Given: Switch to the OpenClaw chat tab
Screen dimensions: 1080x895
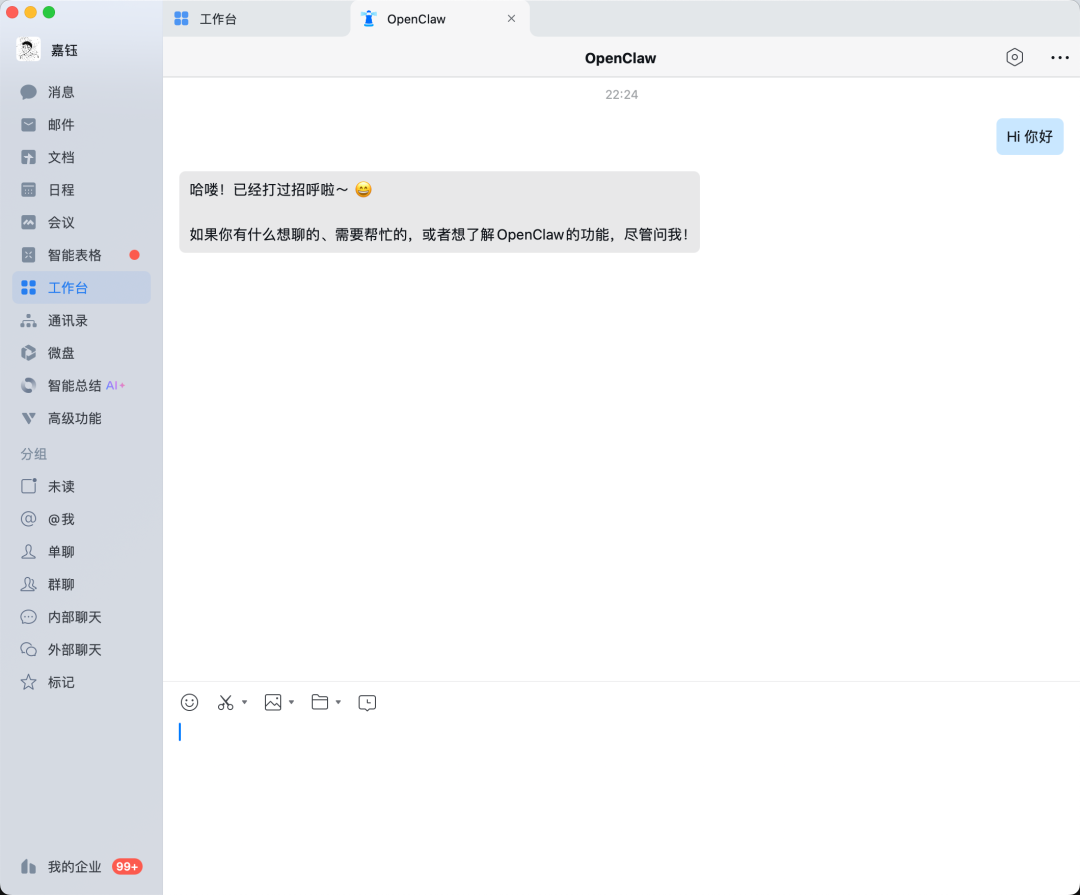Looking at the screenshot, I should click(416, 18).
